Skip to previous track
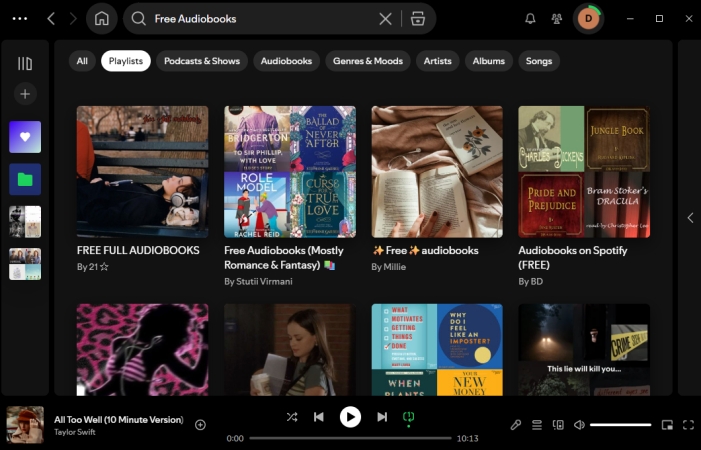This screenshot has height=450, width=701. 319,417
